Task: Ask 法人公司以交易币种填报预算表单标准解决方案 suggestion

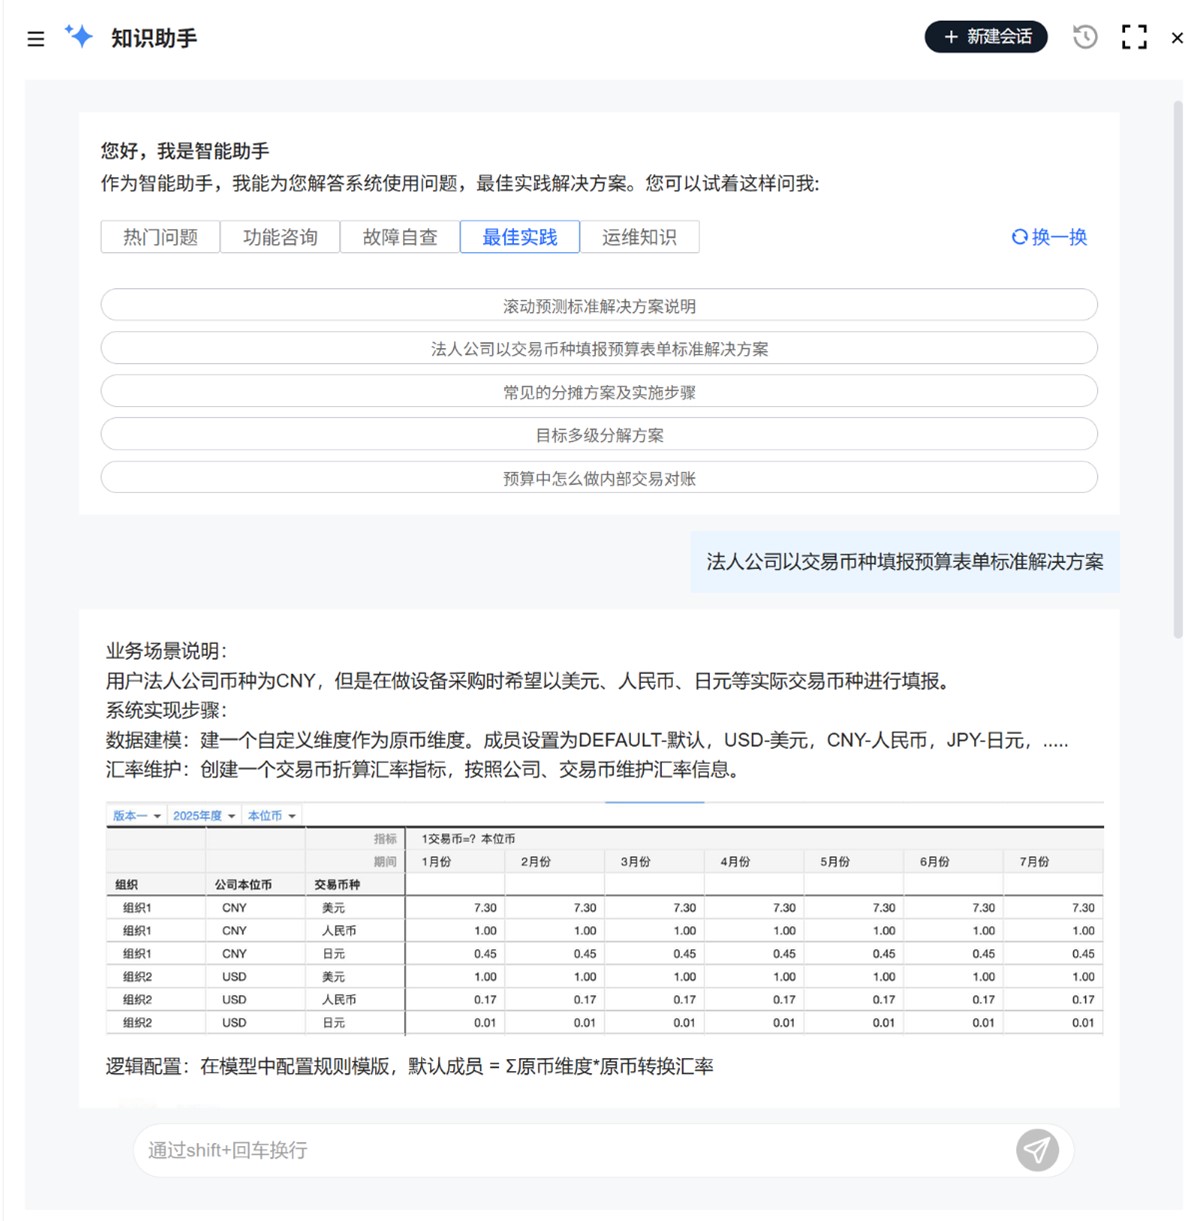Action: pos(599,348)
